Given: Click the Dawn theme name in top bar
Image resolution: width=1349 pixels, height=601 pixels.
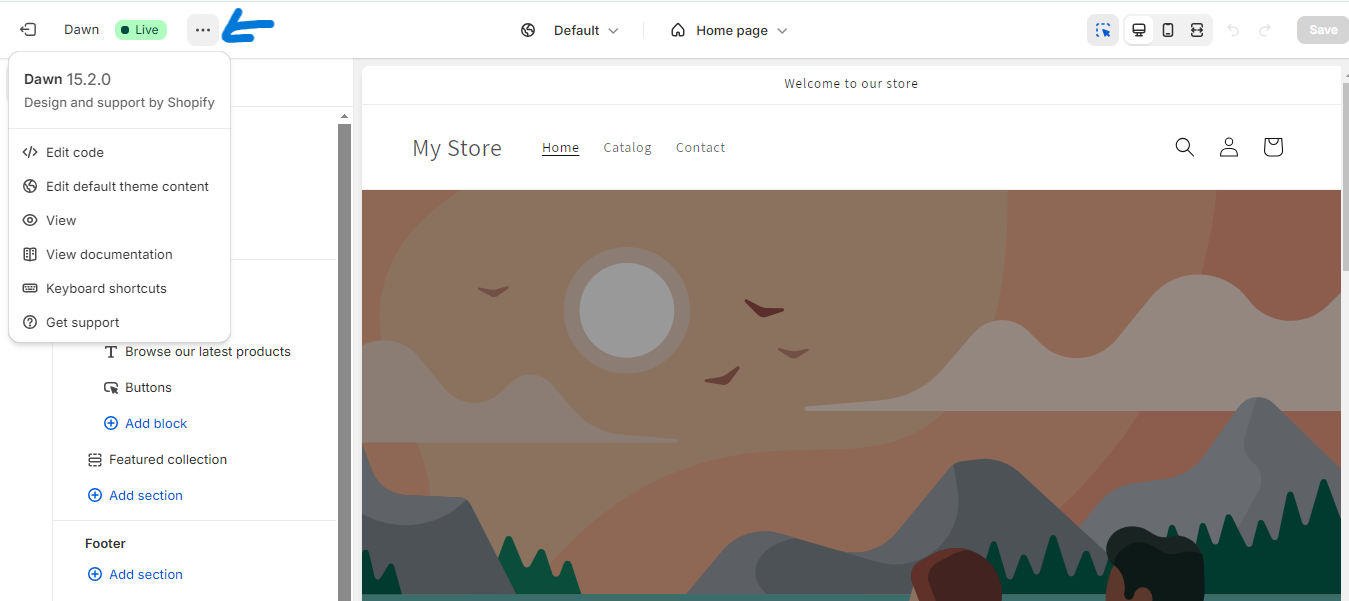Looking at the screenshot, I should tap(82, 30).
